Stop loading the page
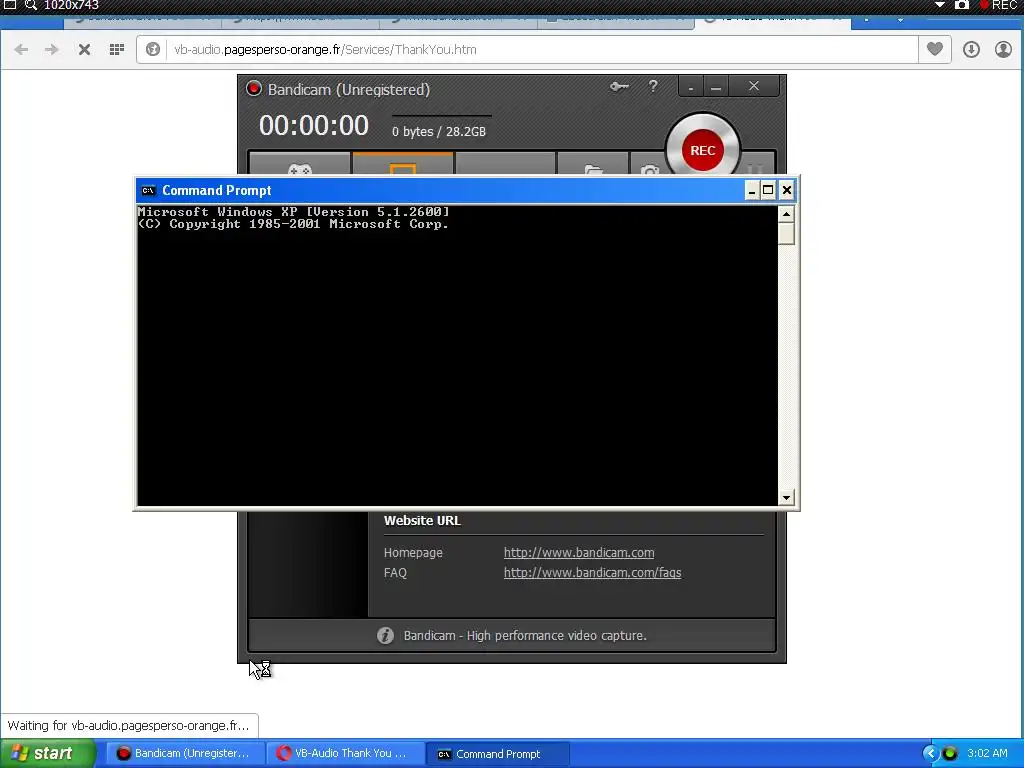Viewport: 1024px width, 768px height. click(84, 50)
